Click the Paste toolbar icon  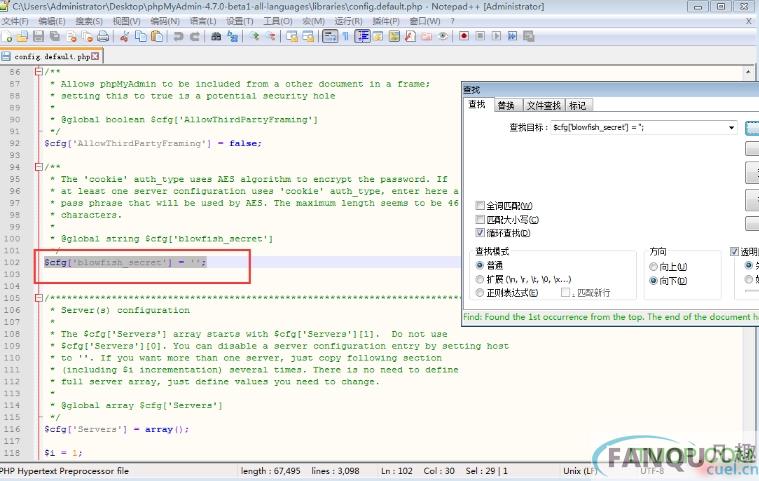tap(157, 36)
